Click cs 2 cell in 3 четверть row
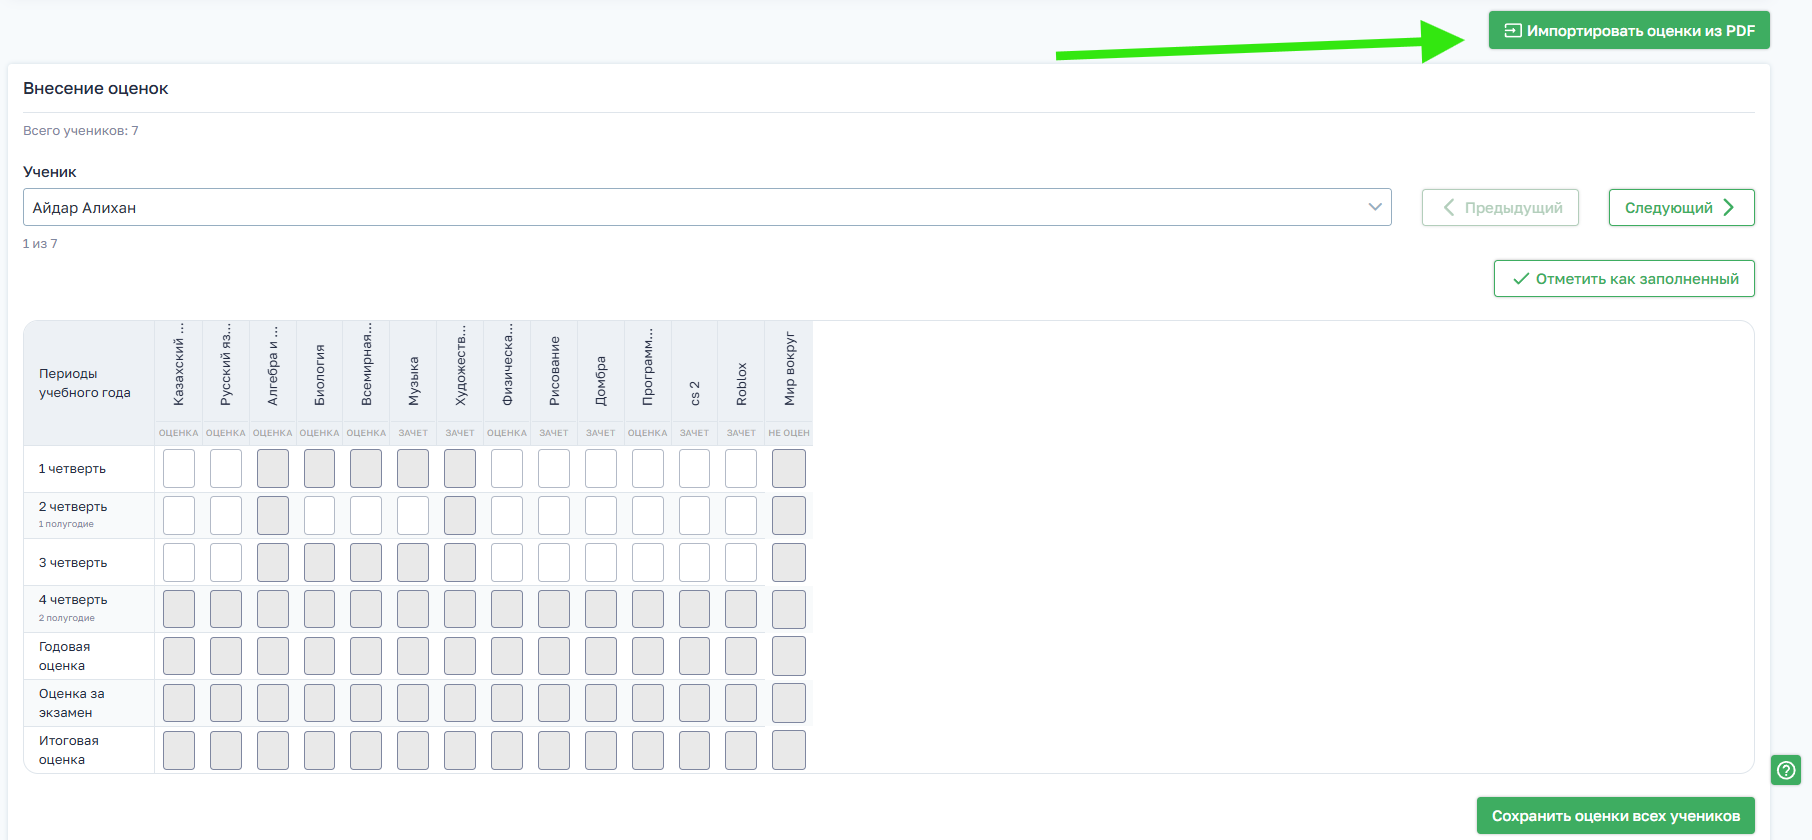This screenshot has width=1812, height=840. tap(694, 563)
